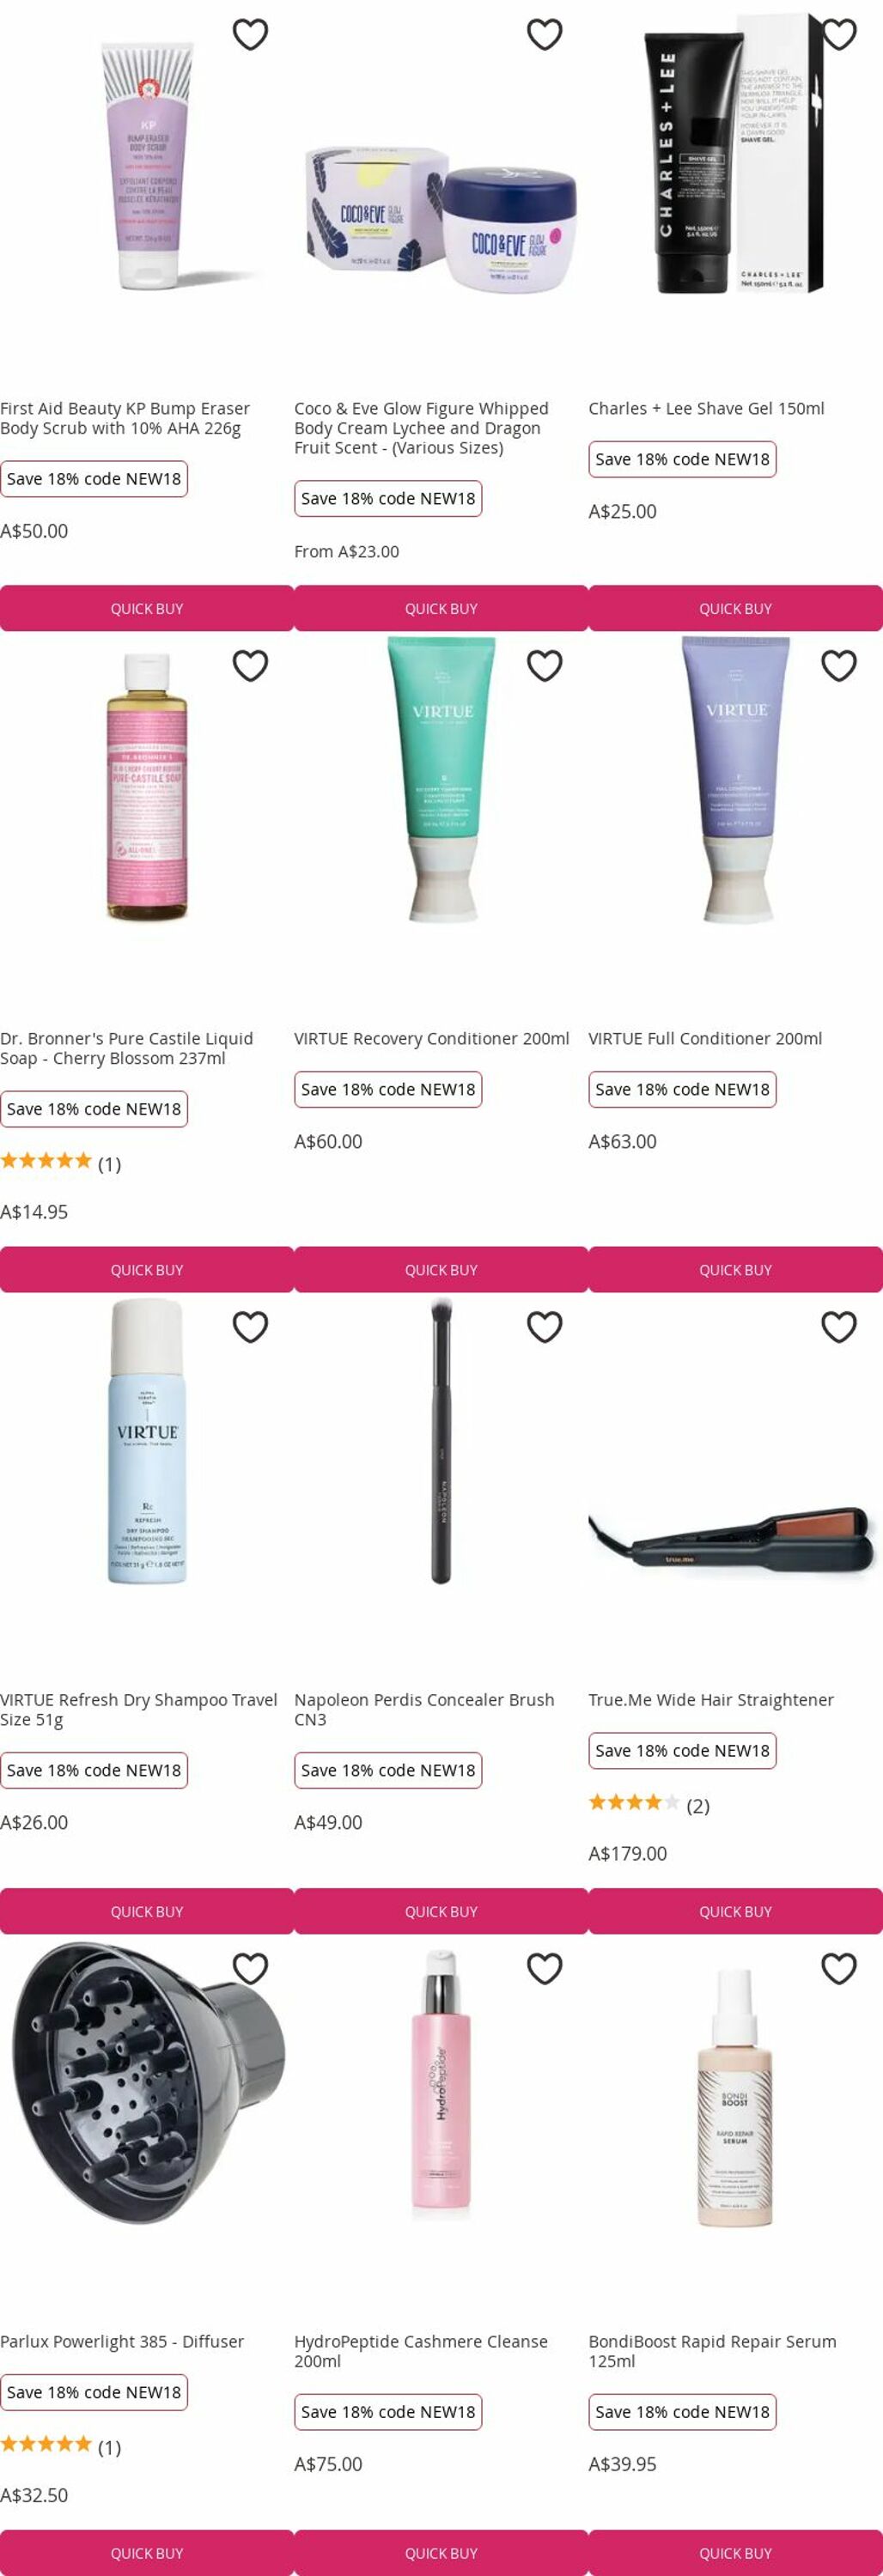The width and height of the screenshot is (883, 2576).
Task: Toggle heart on BondiBoost Rapid Repair Serum
Action: (838, 1968)
